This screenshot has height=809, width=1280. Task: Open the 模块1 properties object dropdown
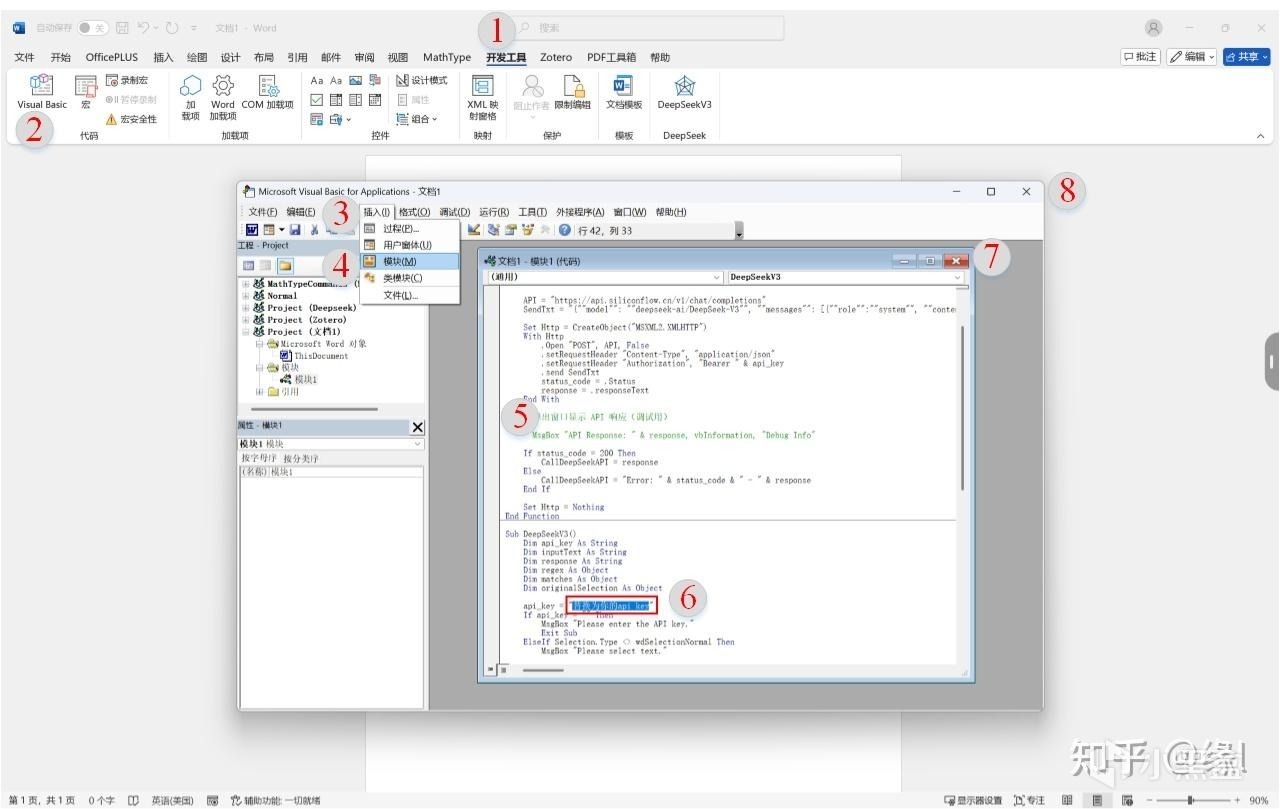(x=418, y=444)
